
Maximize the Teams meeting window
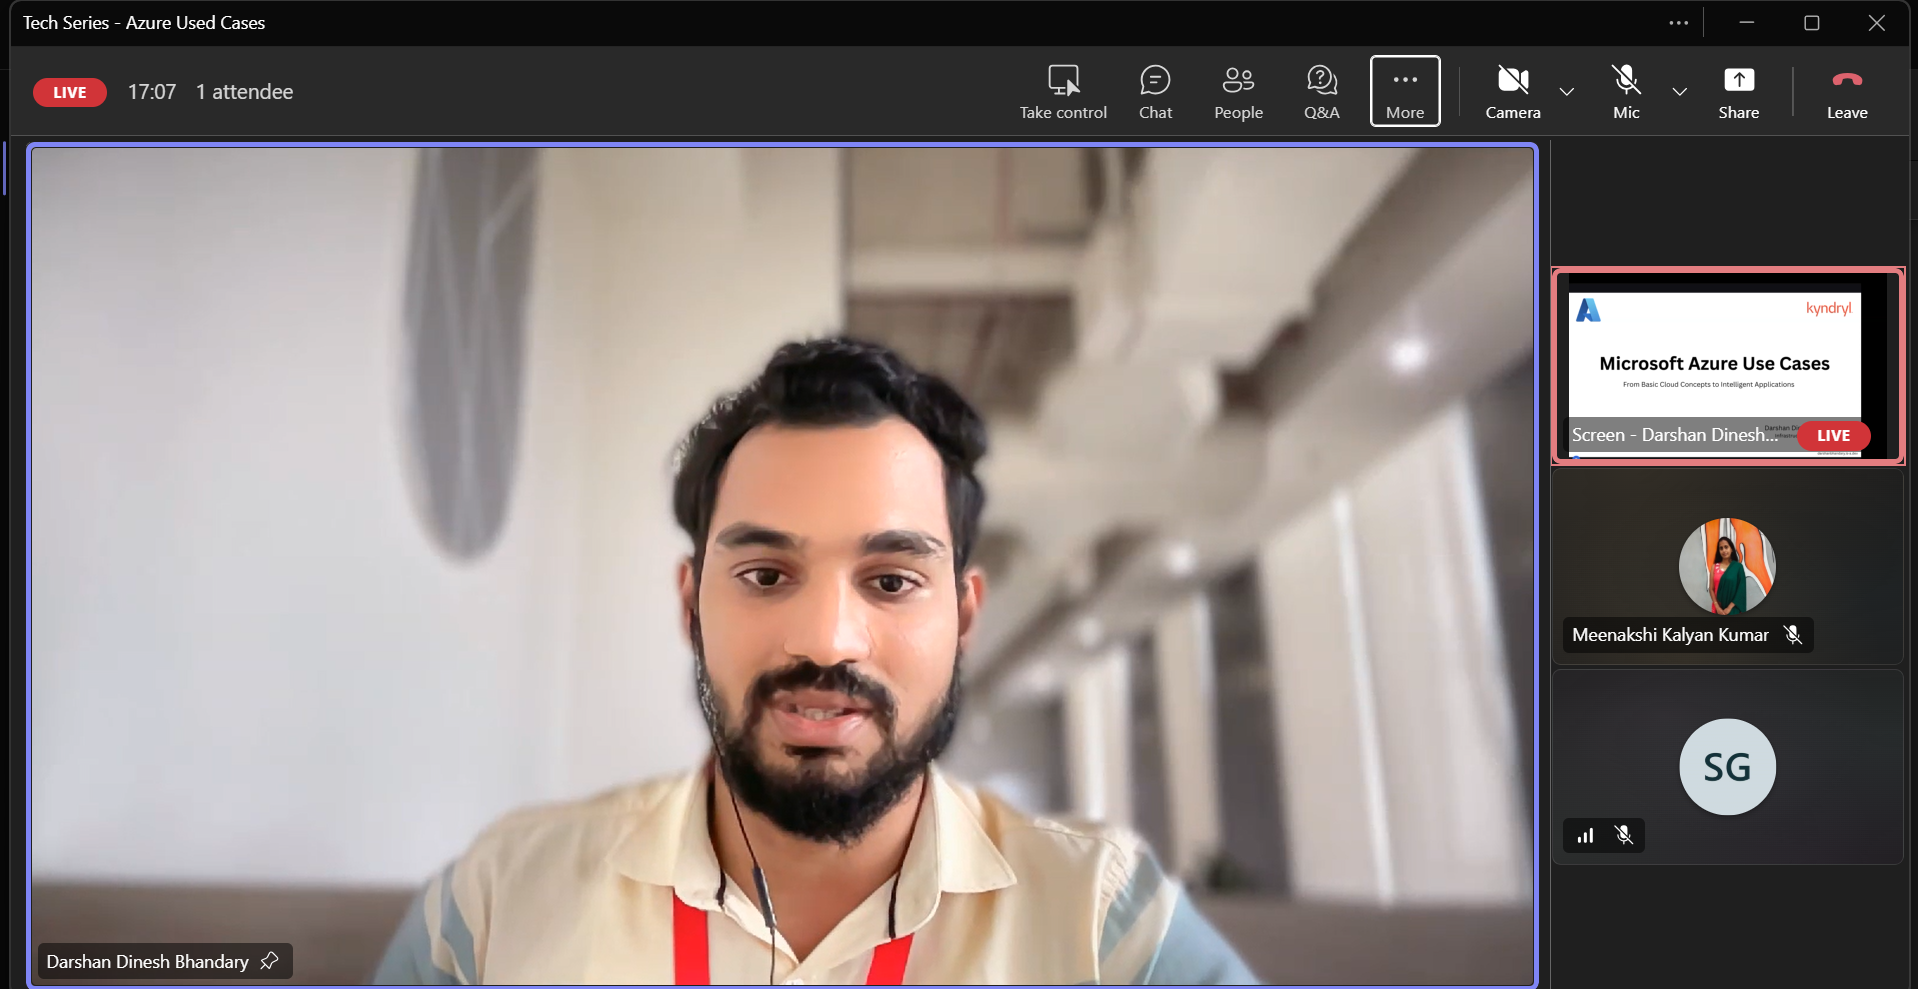(x=1811, y=23)
